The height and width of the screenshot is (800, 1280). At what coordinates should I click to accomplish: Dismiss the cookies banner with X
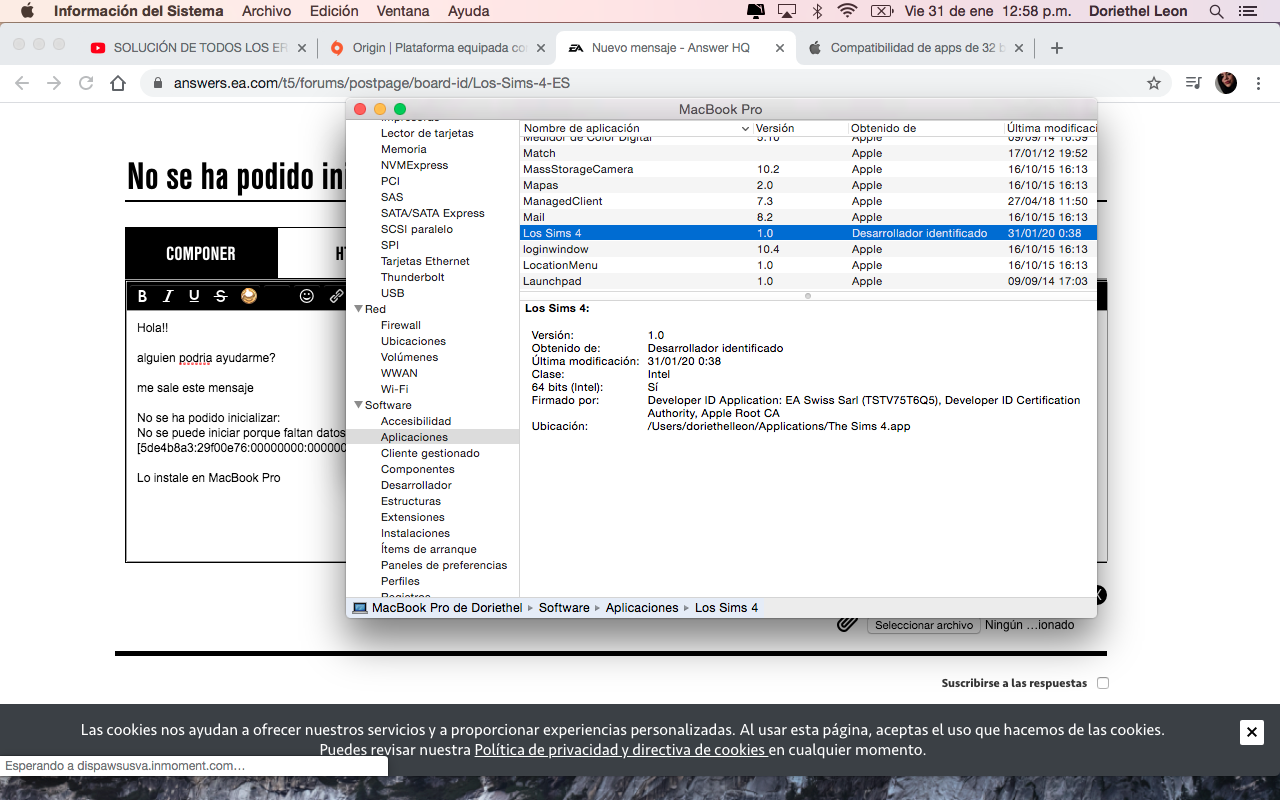(1252, 732)
